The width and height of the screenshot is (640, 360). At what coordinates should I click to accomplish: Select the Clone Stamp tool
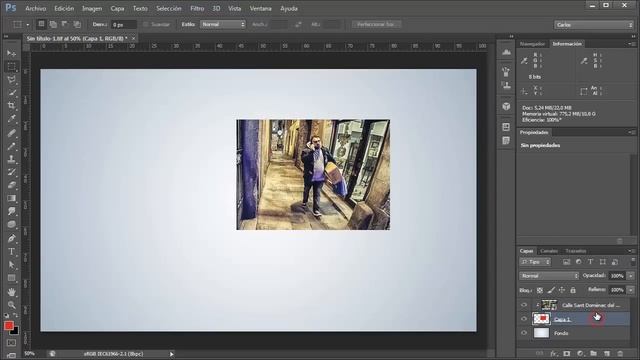[x=11, y=159]
